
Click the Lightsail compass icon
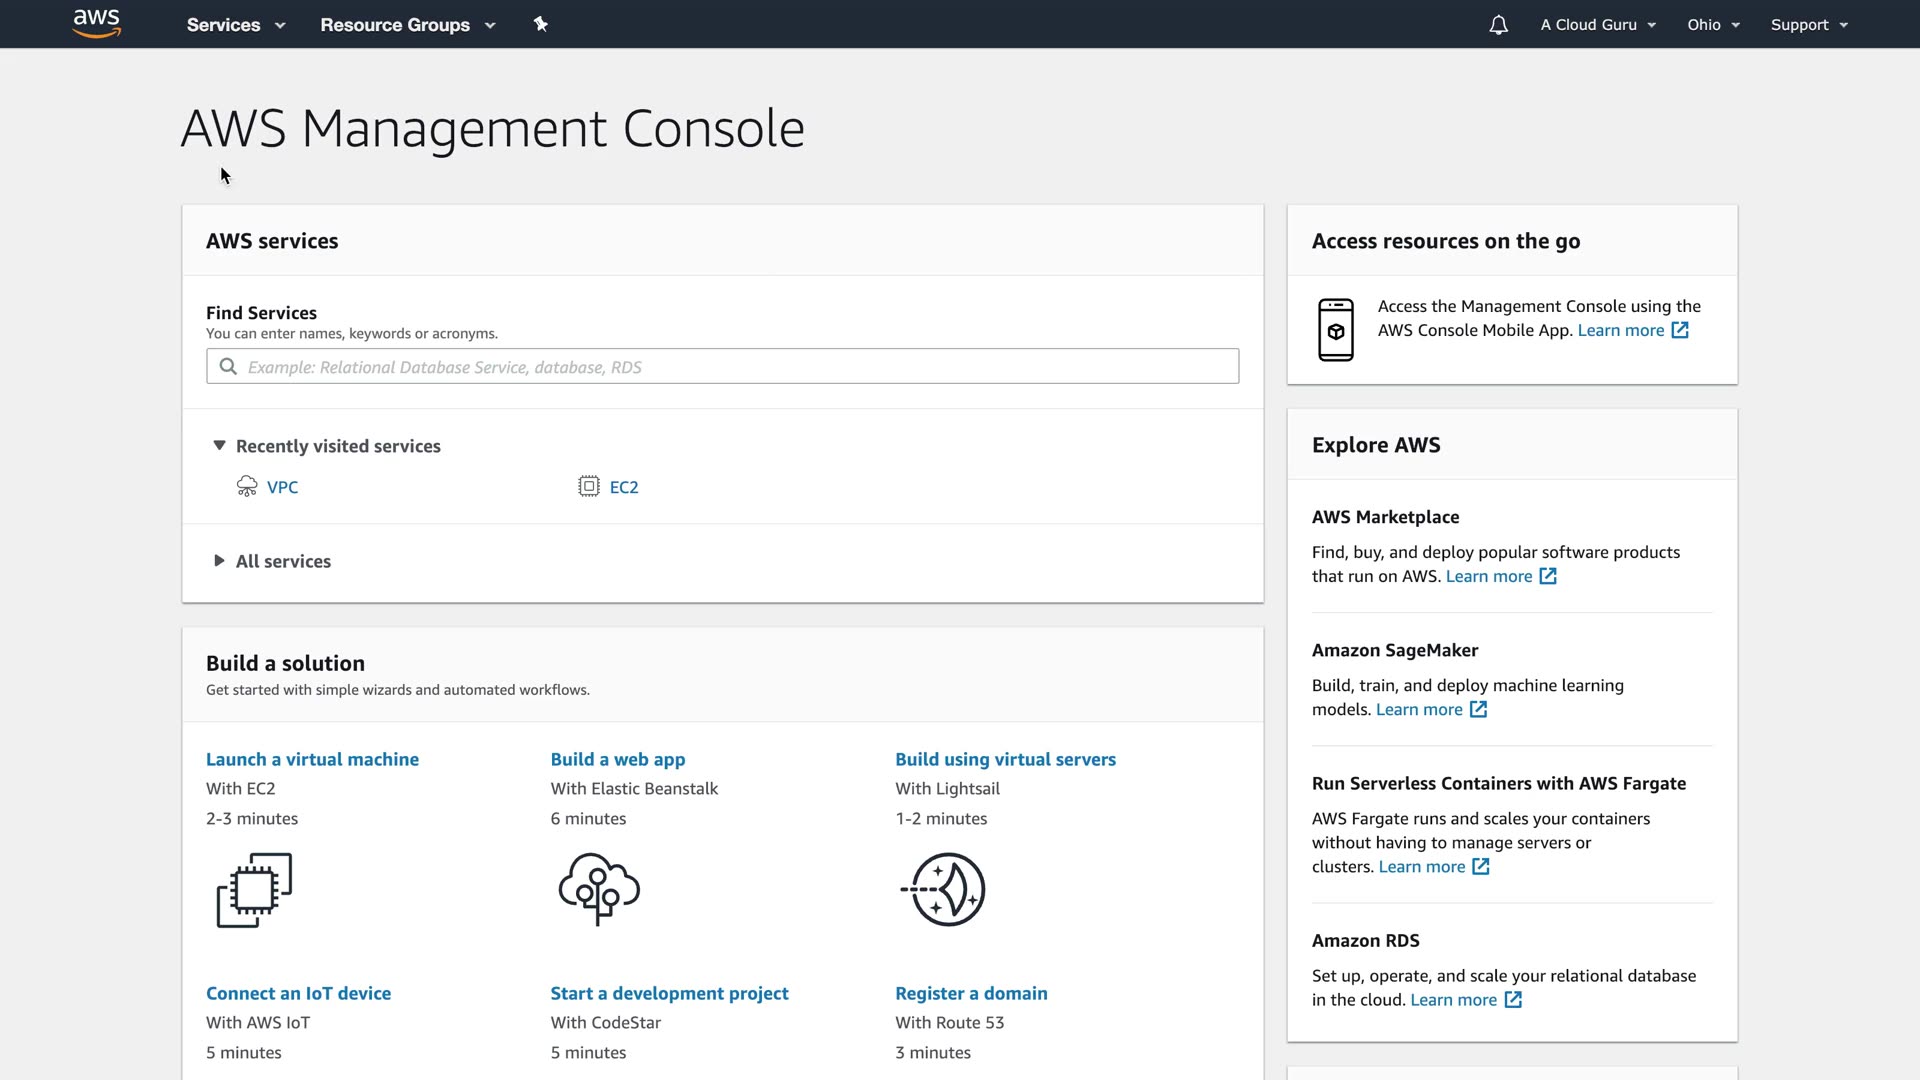944,889
